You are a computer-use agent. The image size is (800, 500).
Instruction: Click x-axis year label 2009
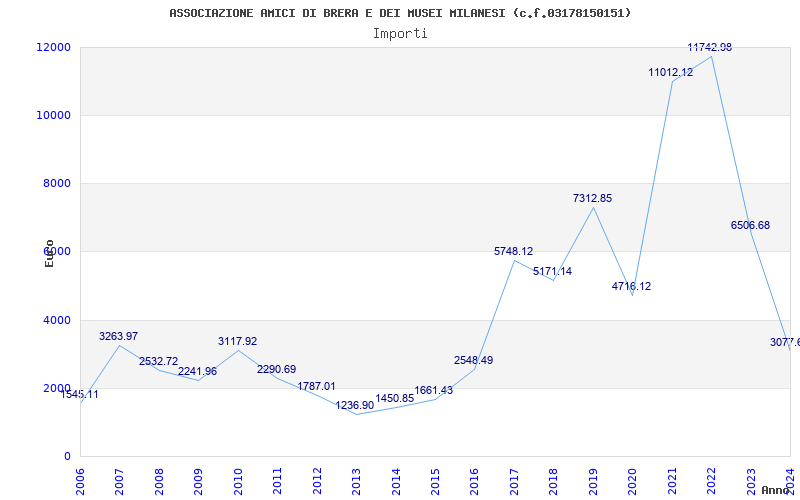[198, 481]
